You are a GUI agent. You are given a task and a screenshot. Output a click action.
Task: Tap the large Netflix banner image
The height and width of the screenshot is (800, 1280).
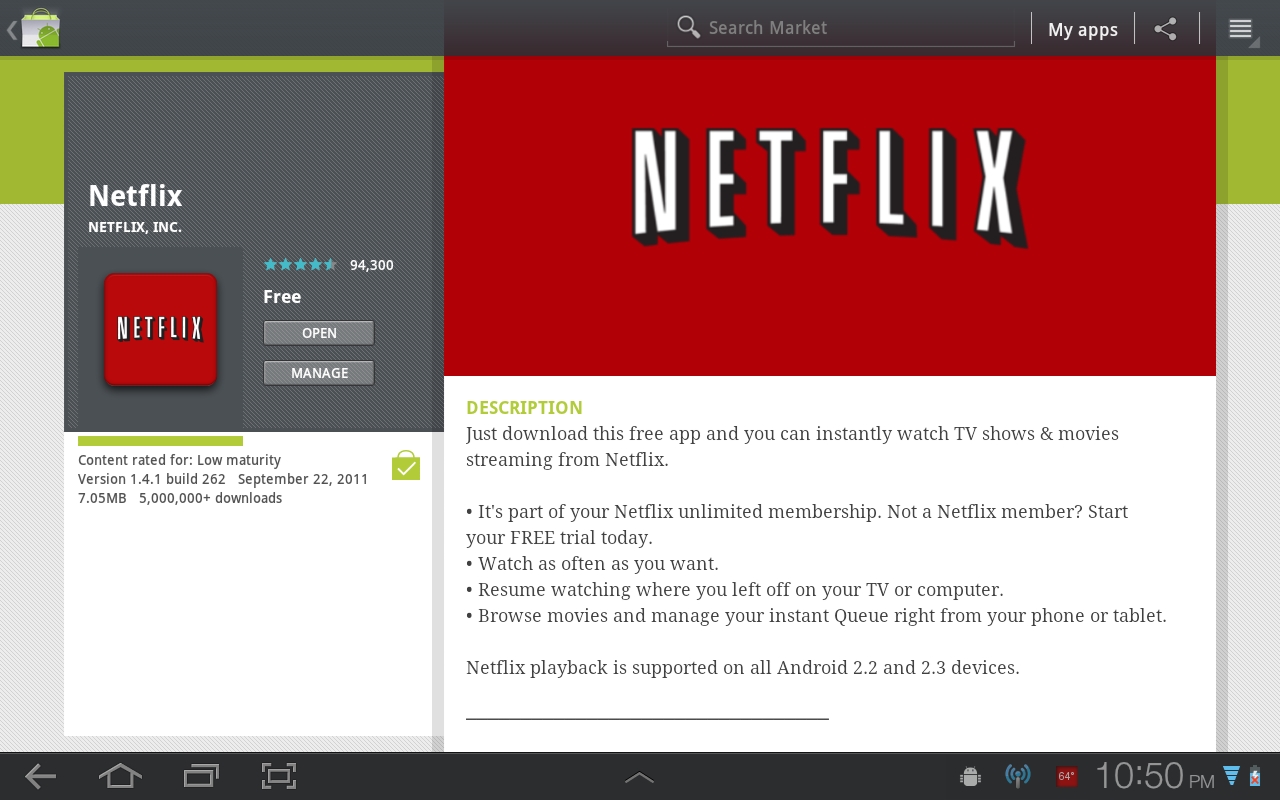[x=830, y=216]
